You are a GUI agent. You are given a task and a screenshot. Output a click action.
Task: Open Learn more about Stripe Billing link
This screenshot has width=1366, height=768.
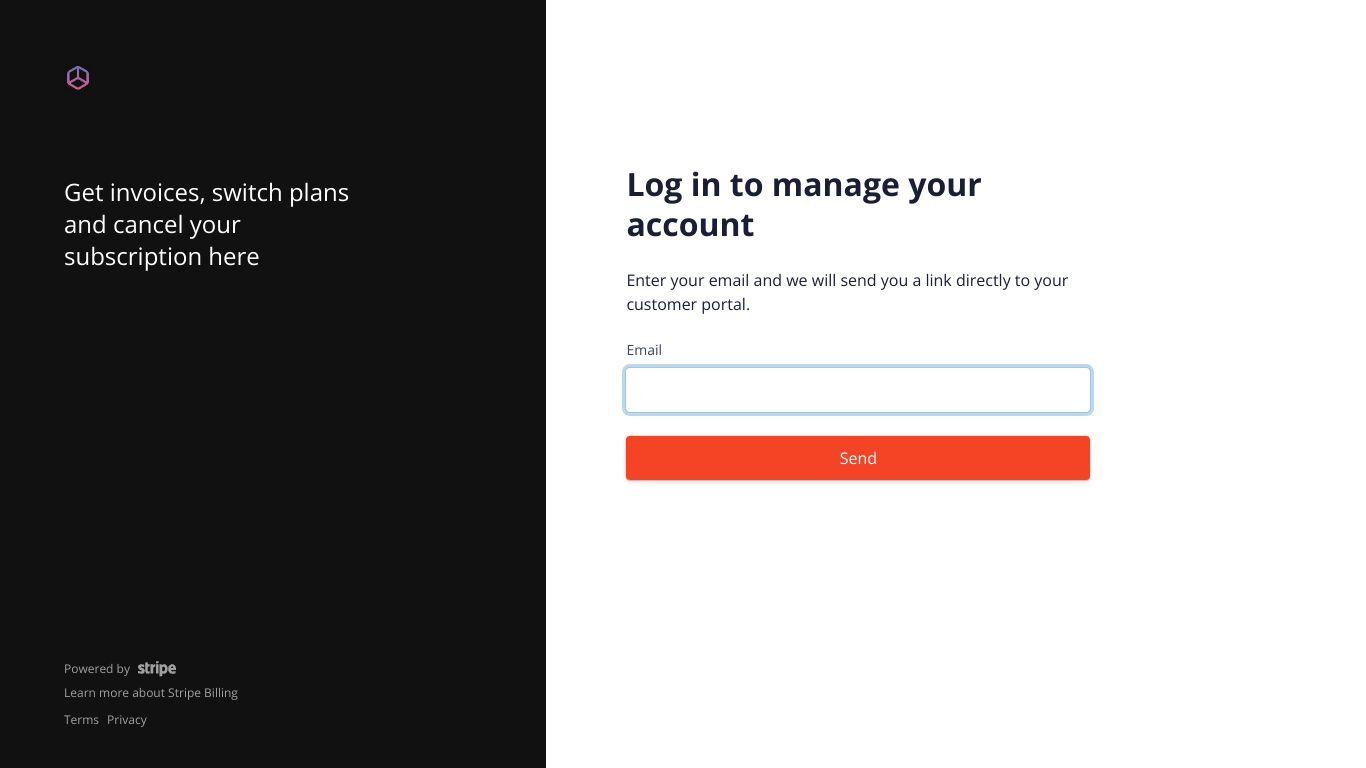pyautogui.click(x=151, y=693)
